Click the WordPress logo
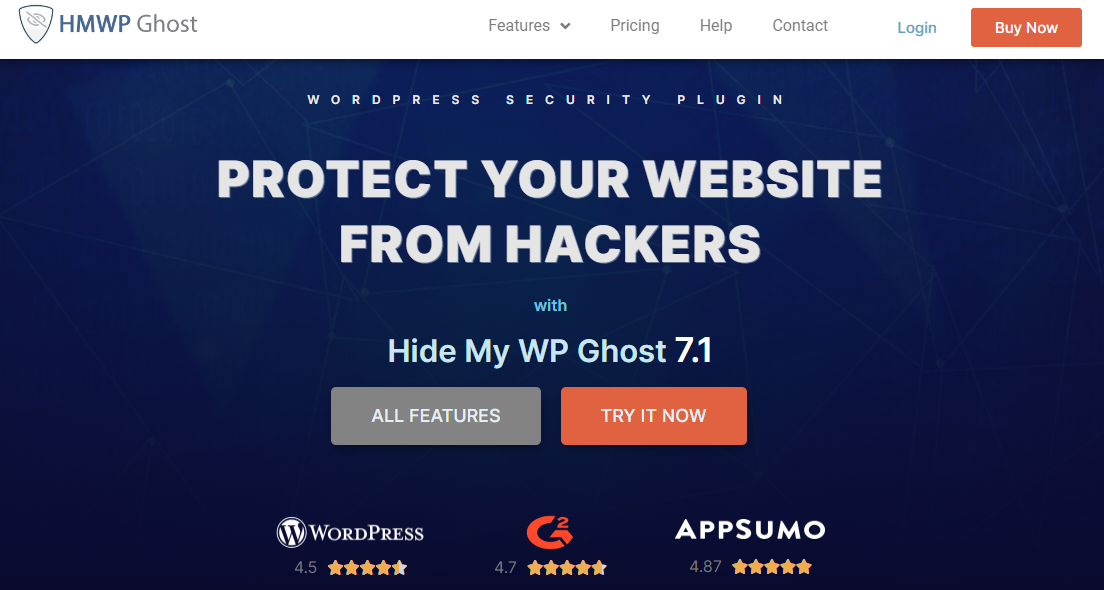 pos(350,532)
